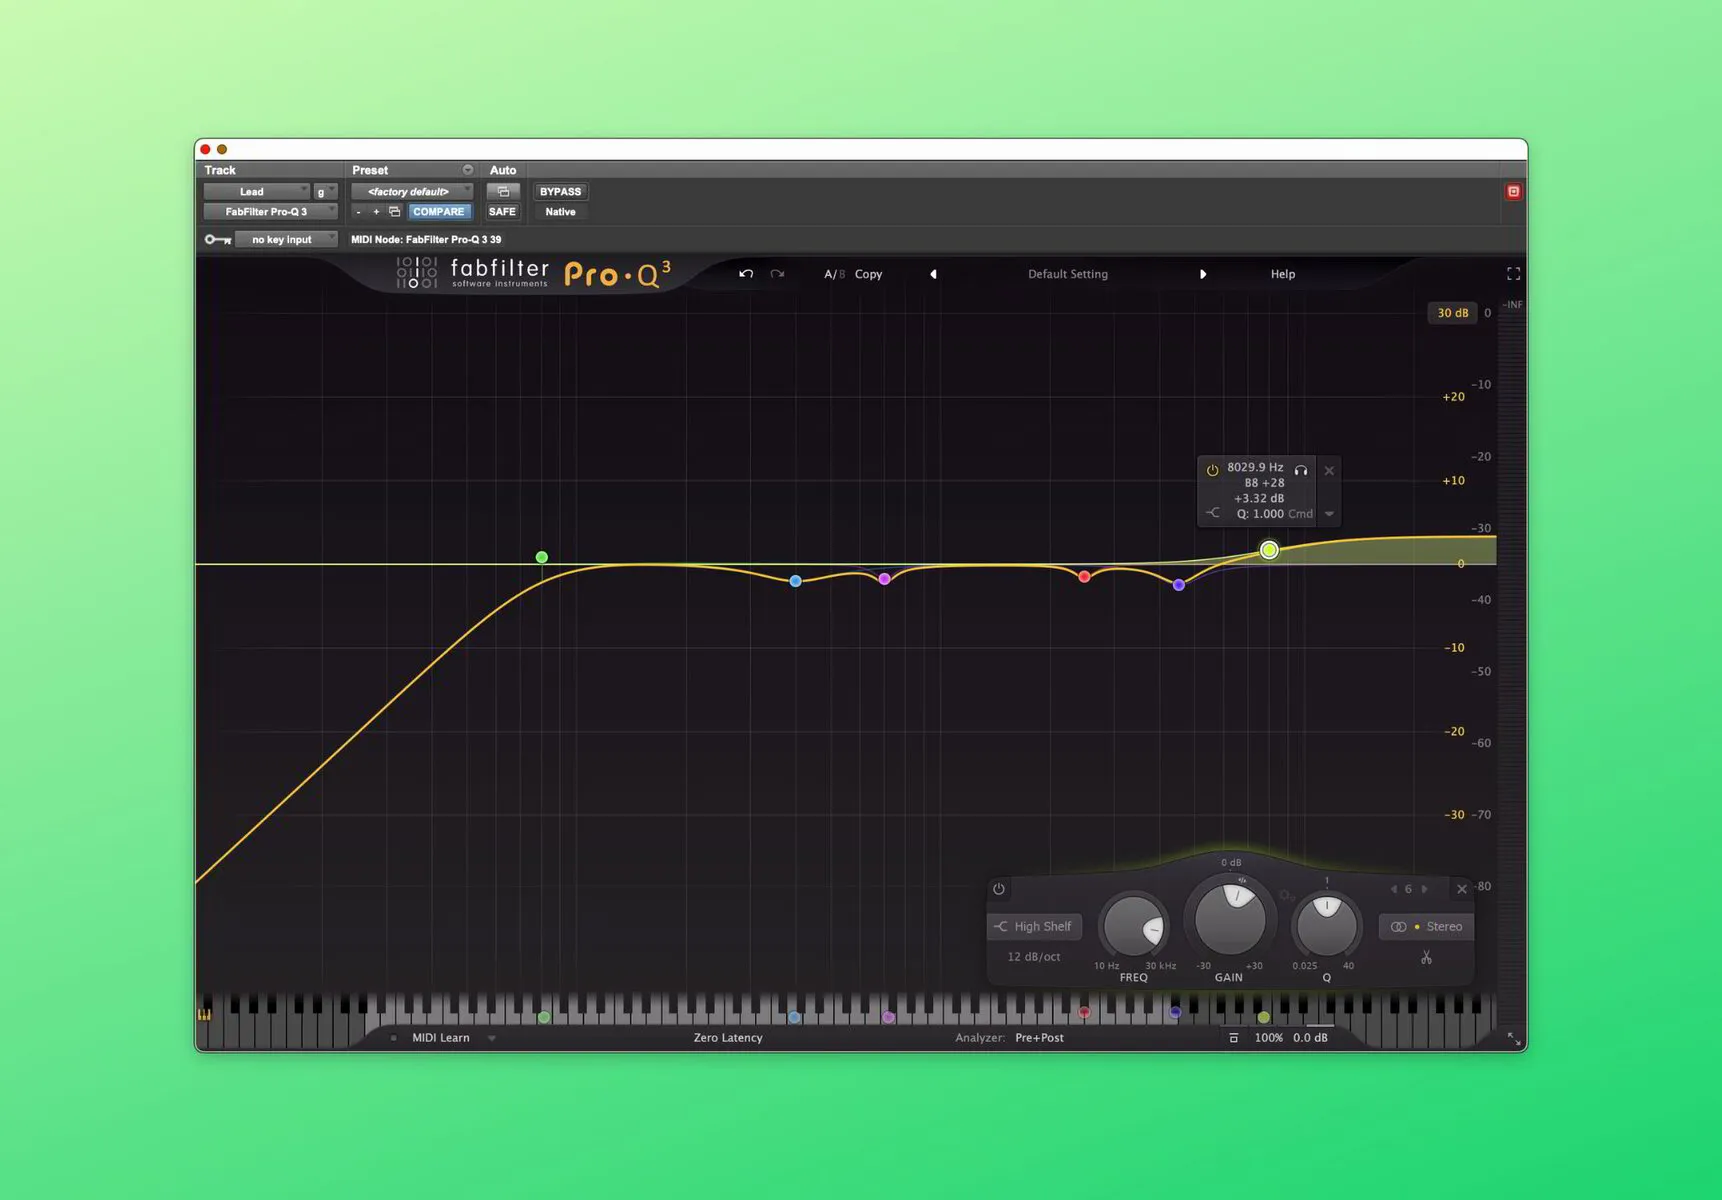
Task: Click the 100% output scale value
Action: click(1269, 1038)
